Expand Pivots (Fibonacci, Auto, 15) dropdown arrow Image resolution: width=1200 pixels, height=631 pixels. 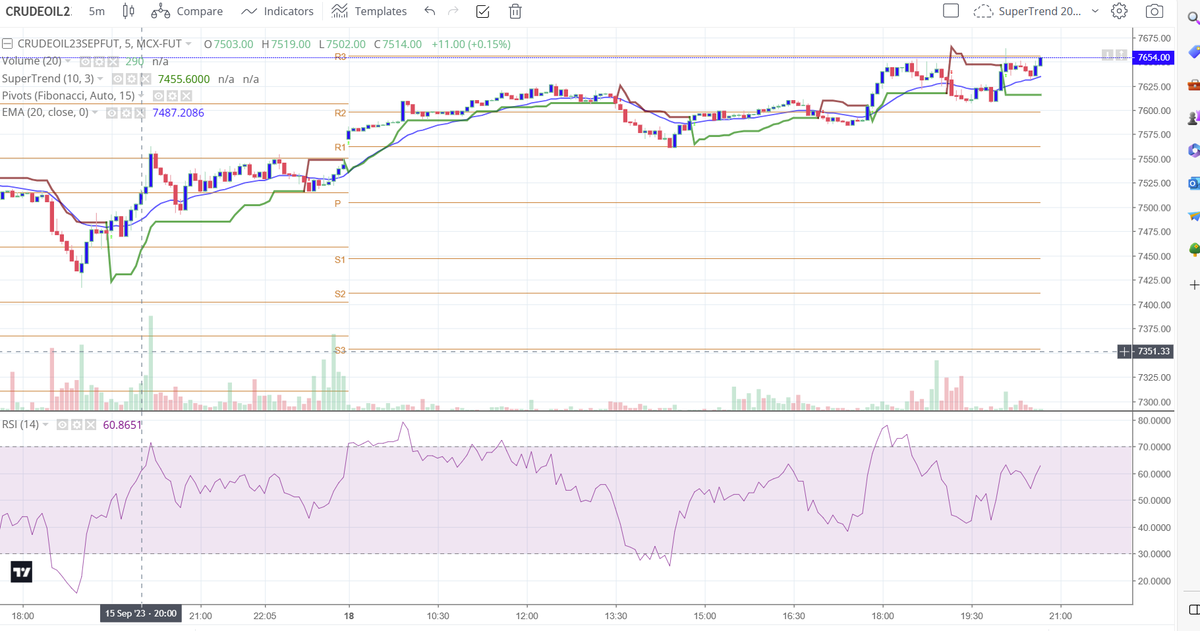tap(143, 95)
